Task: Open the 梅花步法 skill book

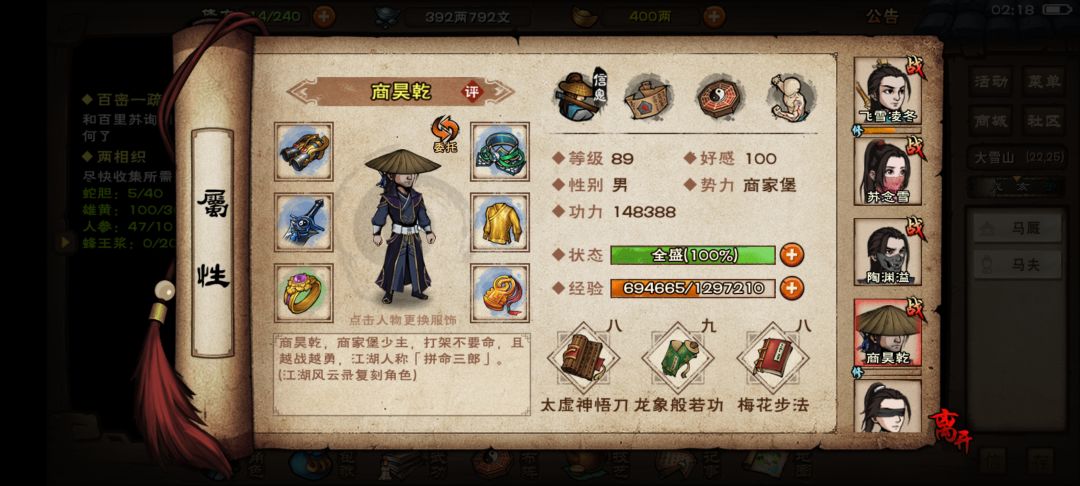Action: 773,357
